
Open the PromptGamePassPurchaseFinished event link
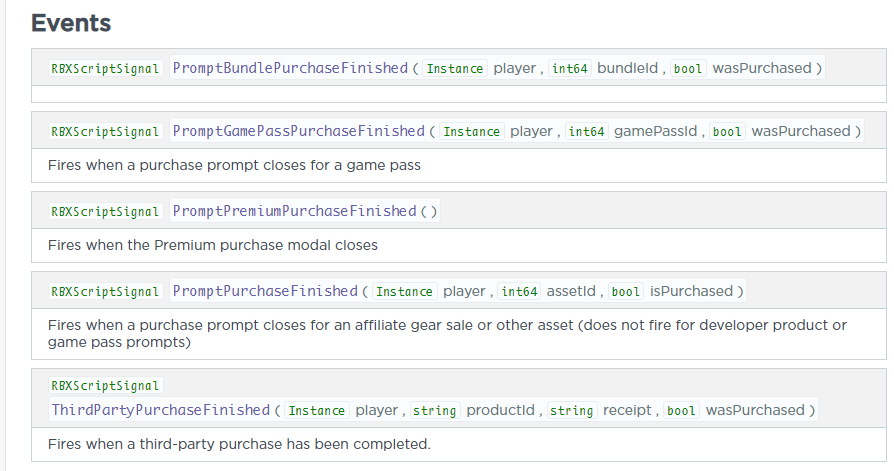pyautogui.click(x=298, y=131)
